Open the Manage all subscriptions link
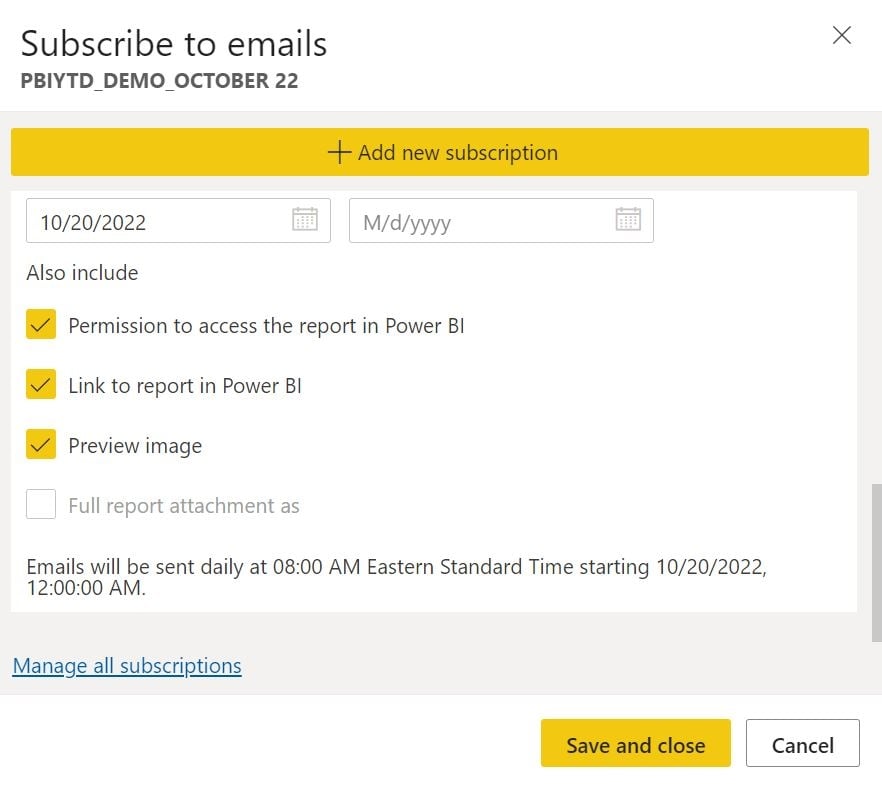 127,666
